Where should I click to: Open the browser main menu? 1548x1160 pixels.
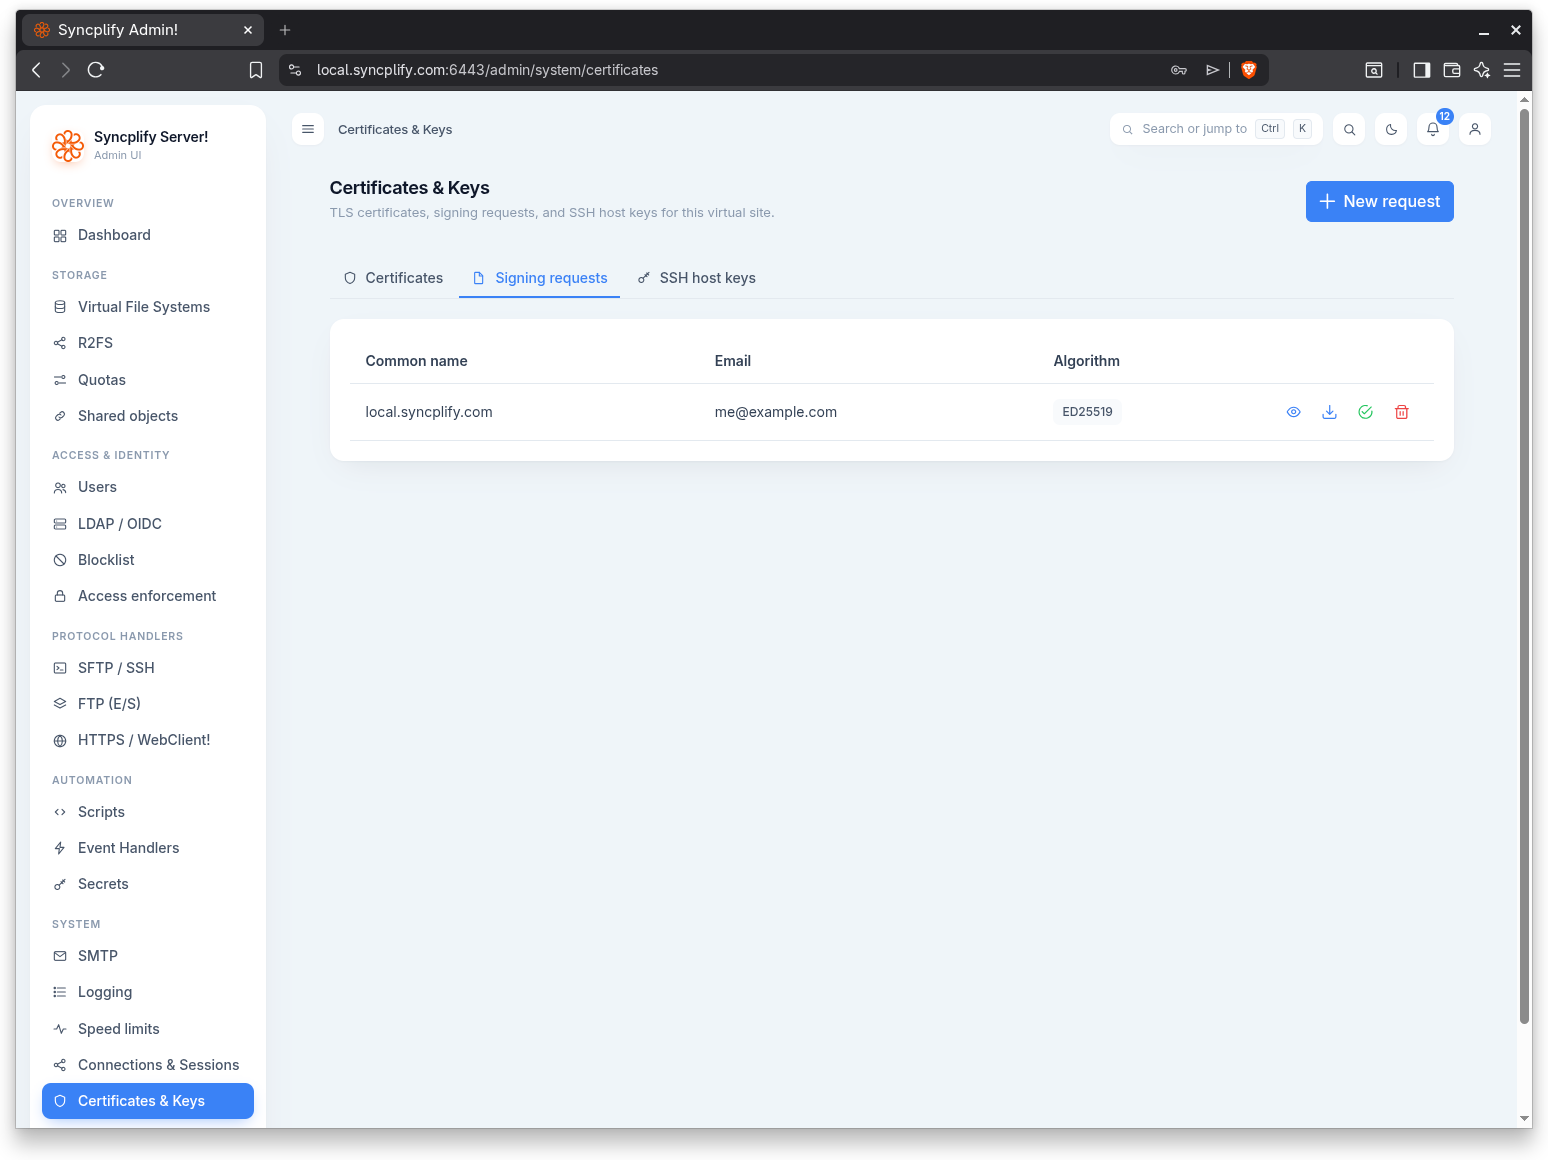point(1512,70)
